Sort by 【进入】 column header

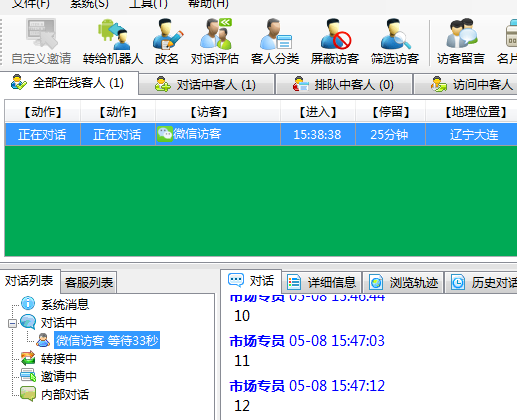318,112
